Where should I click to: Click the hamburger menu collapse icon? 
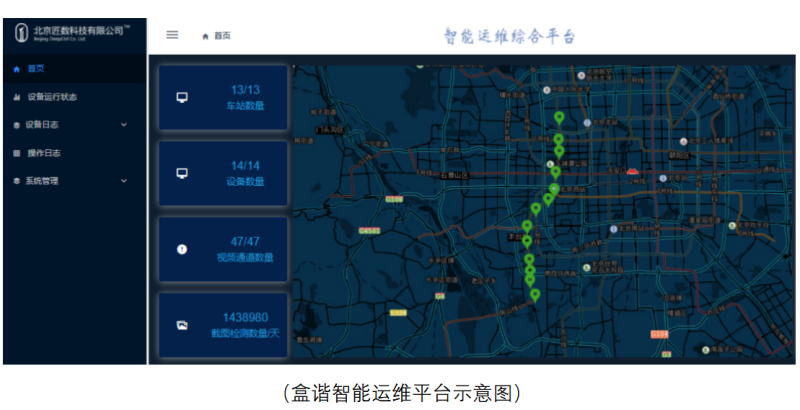172,34
